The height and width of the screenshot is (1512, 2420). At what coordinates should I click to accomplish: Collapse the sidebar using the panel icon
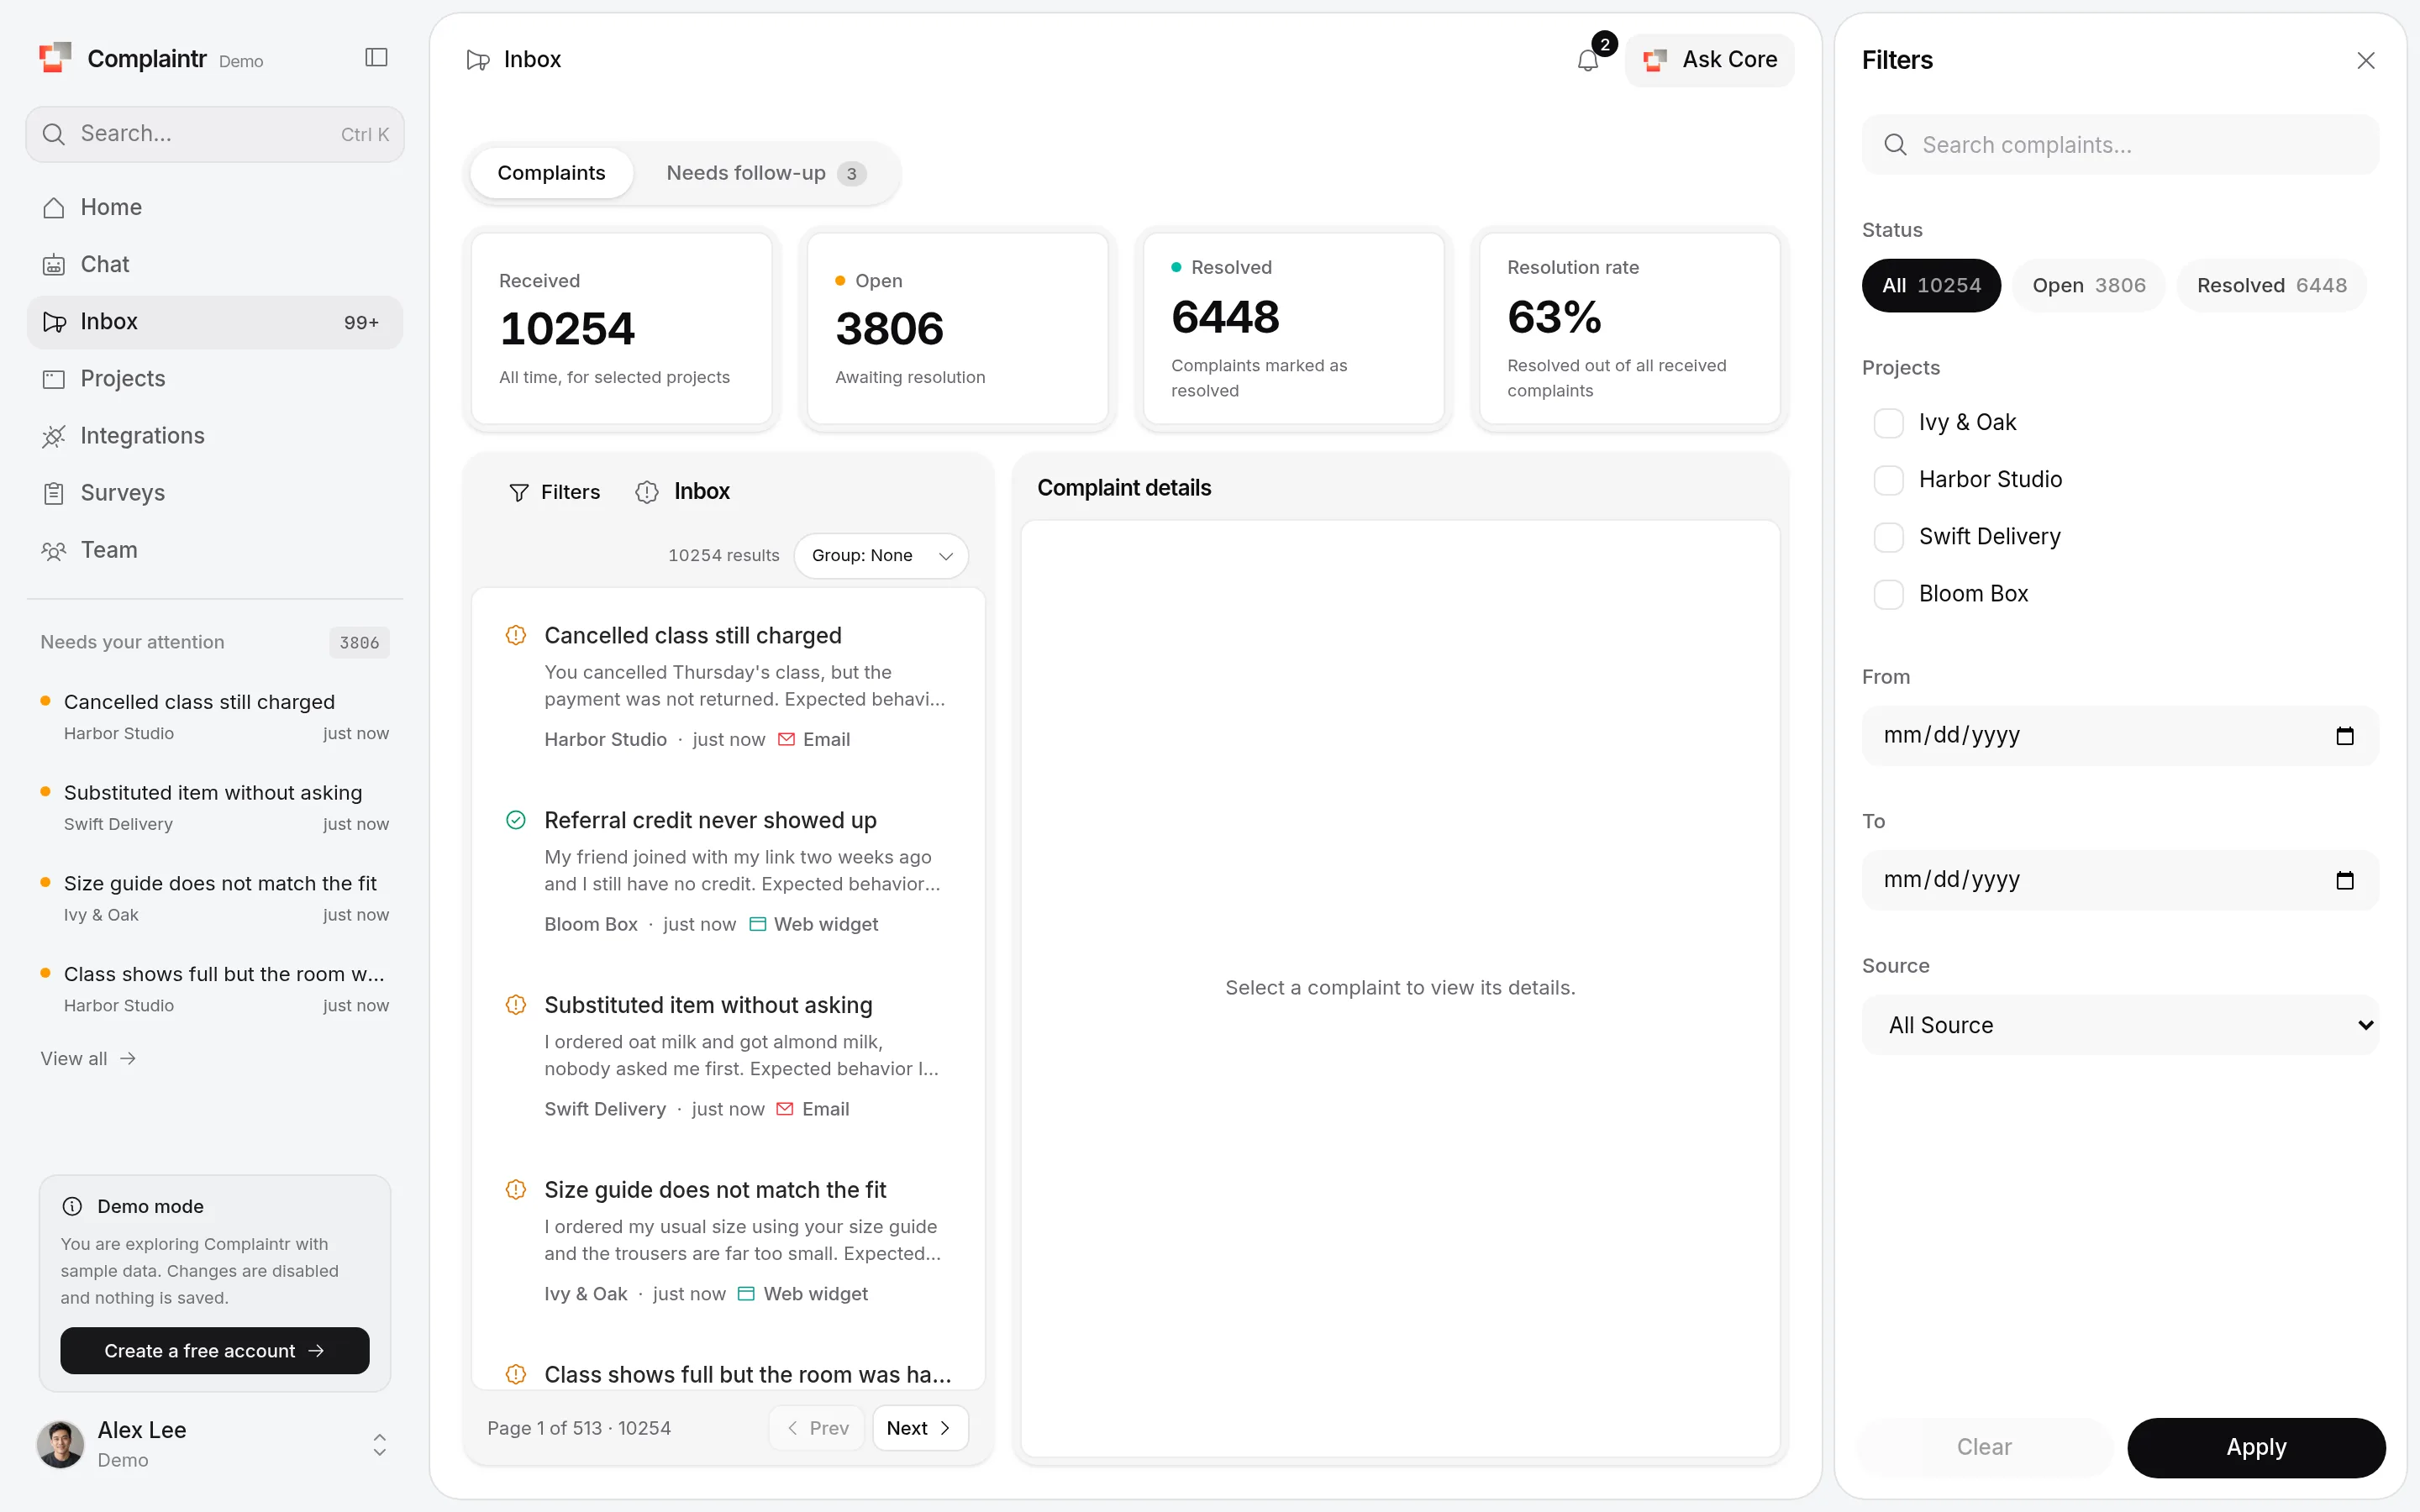point(376,58)
